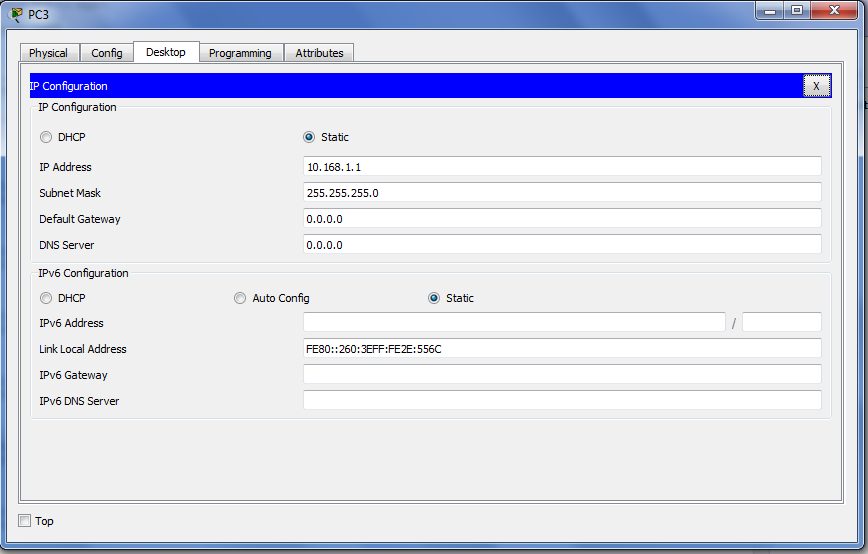This screenshot has width=868, height=554.
Task: Choose the IPv6 Static radio button
Action: click(x=434, y=298)
